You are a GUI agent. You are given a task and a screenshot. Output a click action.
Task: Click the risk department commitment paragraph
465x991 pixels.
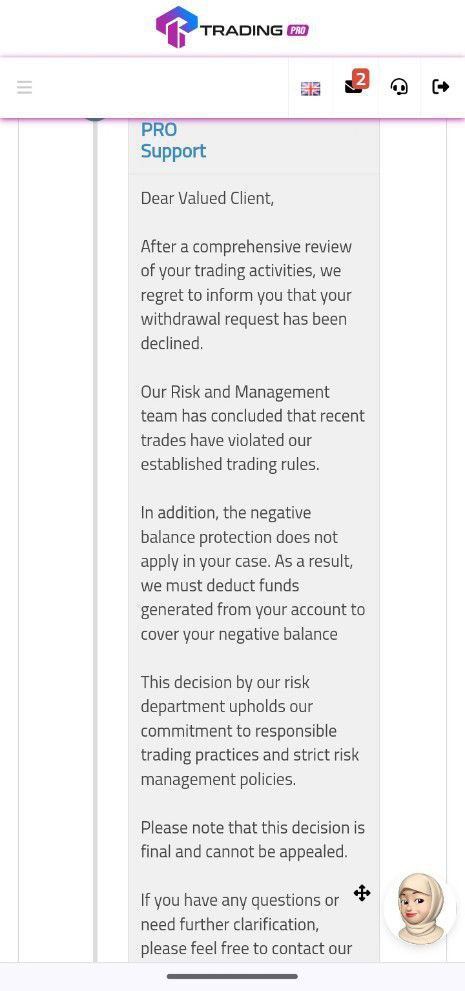coord(250,731)
